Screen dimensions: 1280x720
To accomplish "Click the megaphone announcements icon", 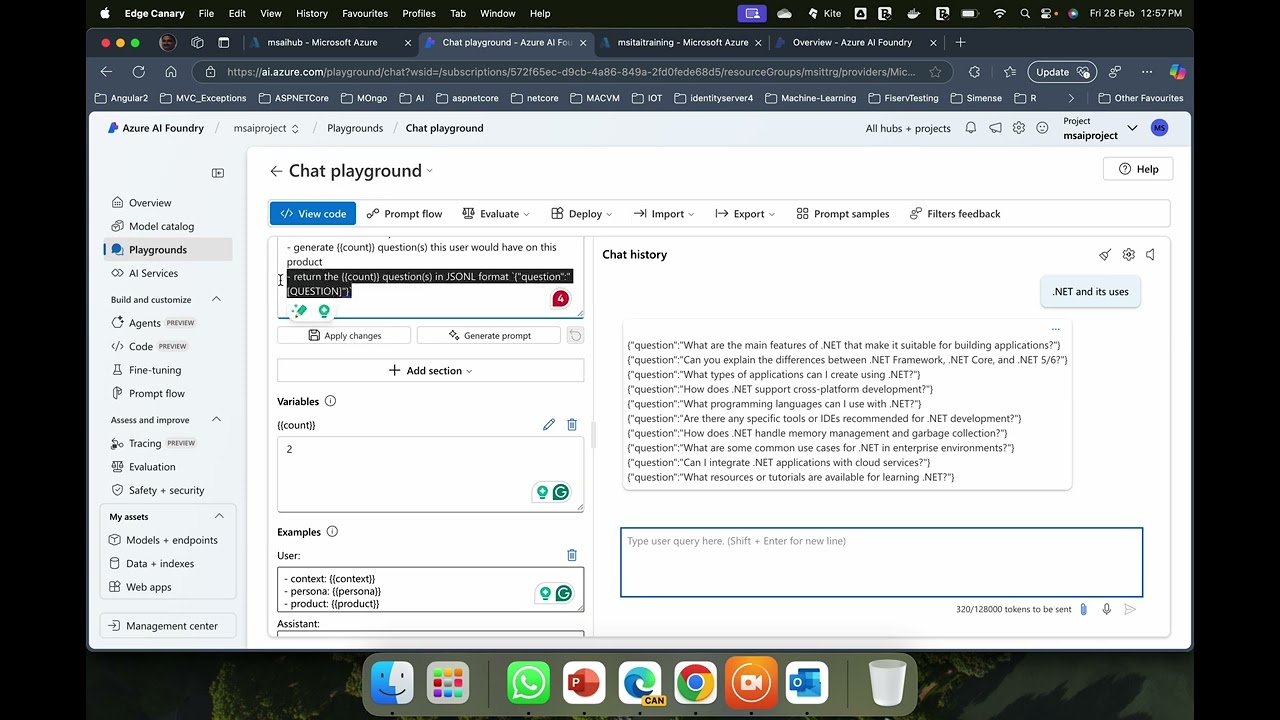I will coord(995,128).
